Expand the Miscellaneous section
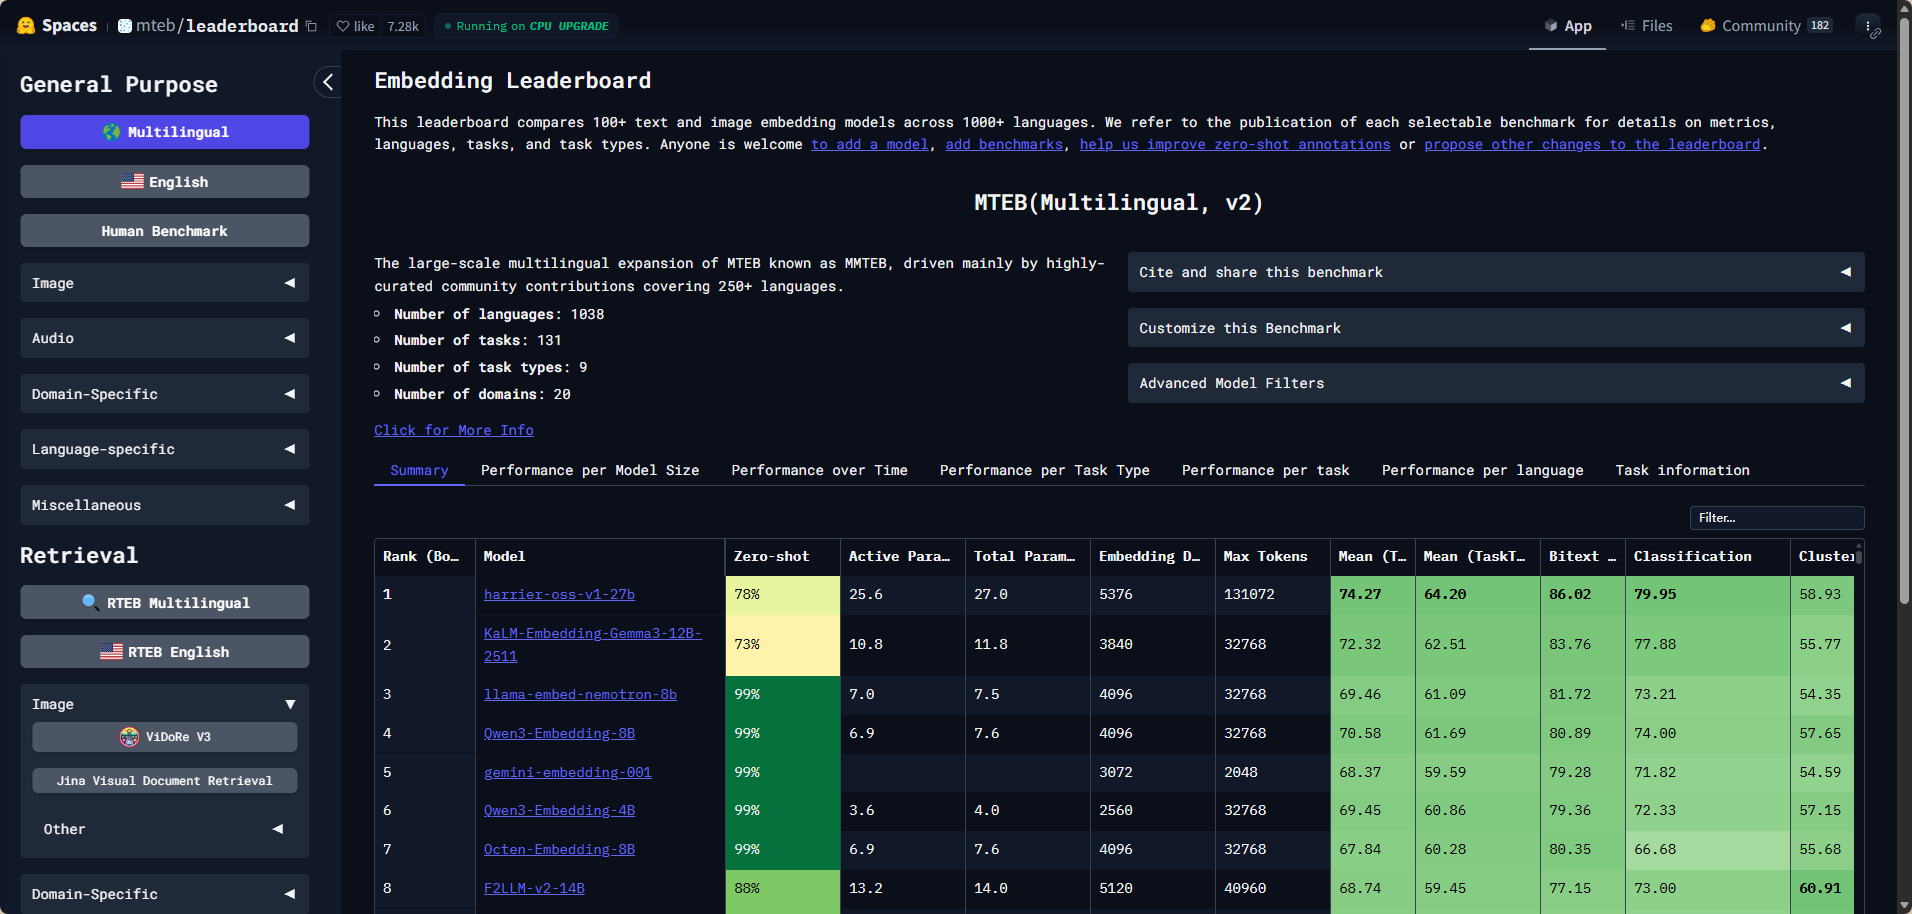Screen dimensions: 1912x914 click(x=165, y=505)
